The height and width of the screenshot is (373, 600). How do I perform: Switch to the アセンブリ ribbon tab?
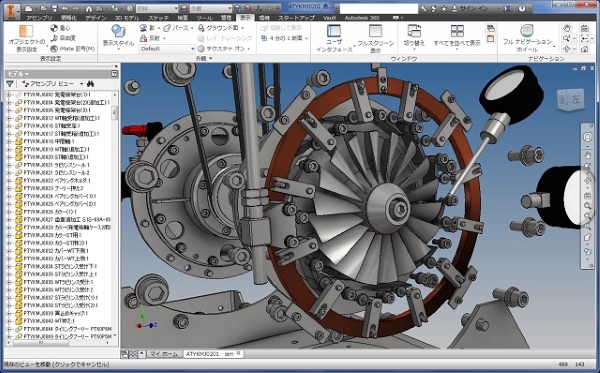click(39, 18)
